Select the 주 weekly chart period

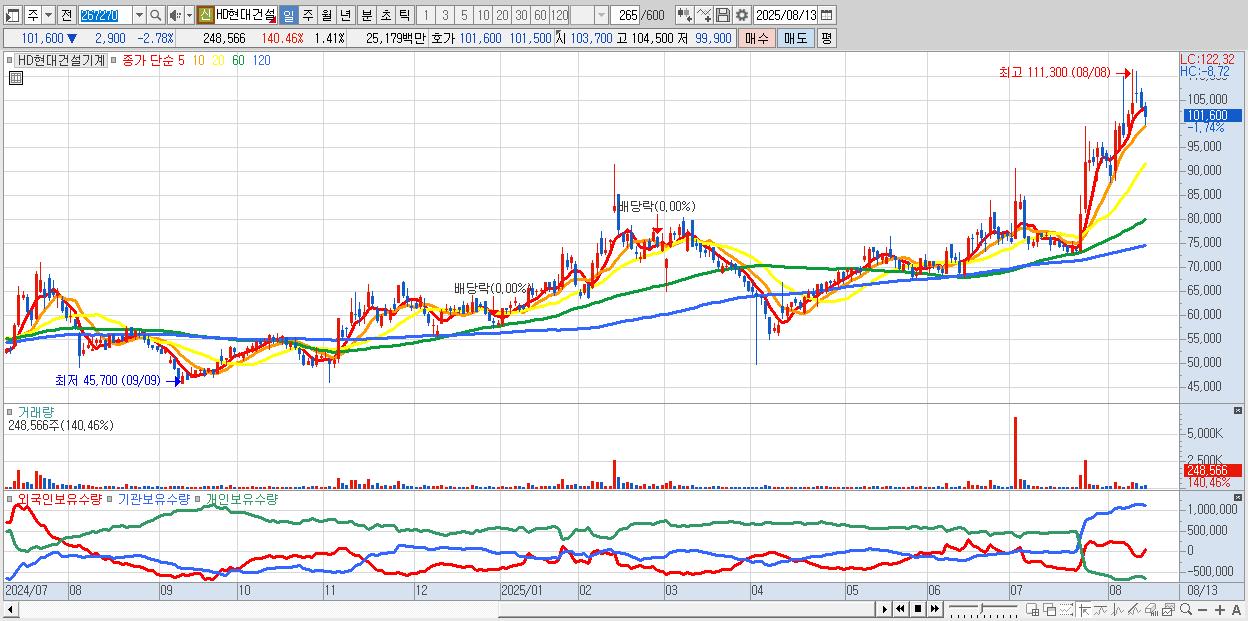tap(307, 15)
